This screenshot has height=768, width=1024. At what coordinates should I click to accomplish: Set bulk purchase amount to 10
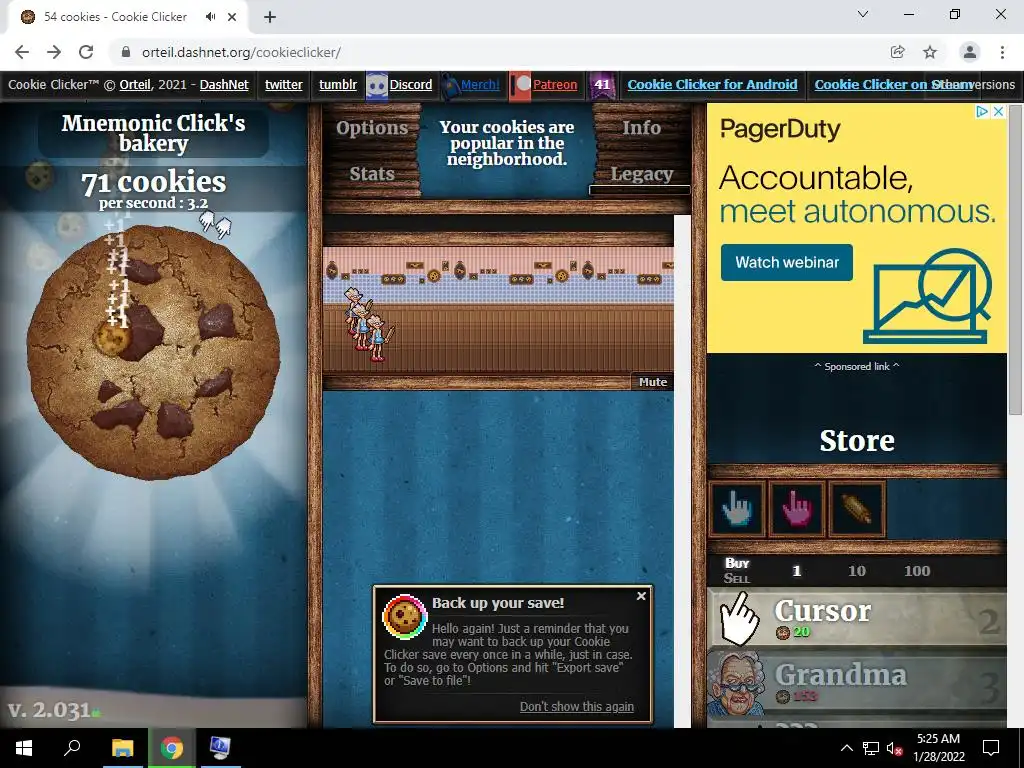(x=857, y=571)
